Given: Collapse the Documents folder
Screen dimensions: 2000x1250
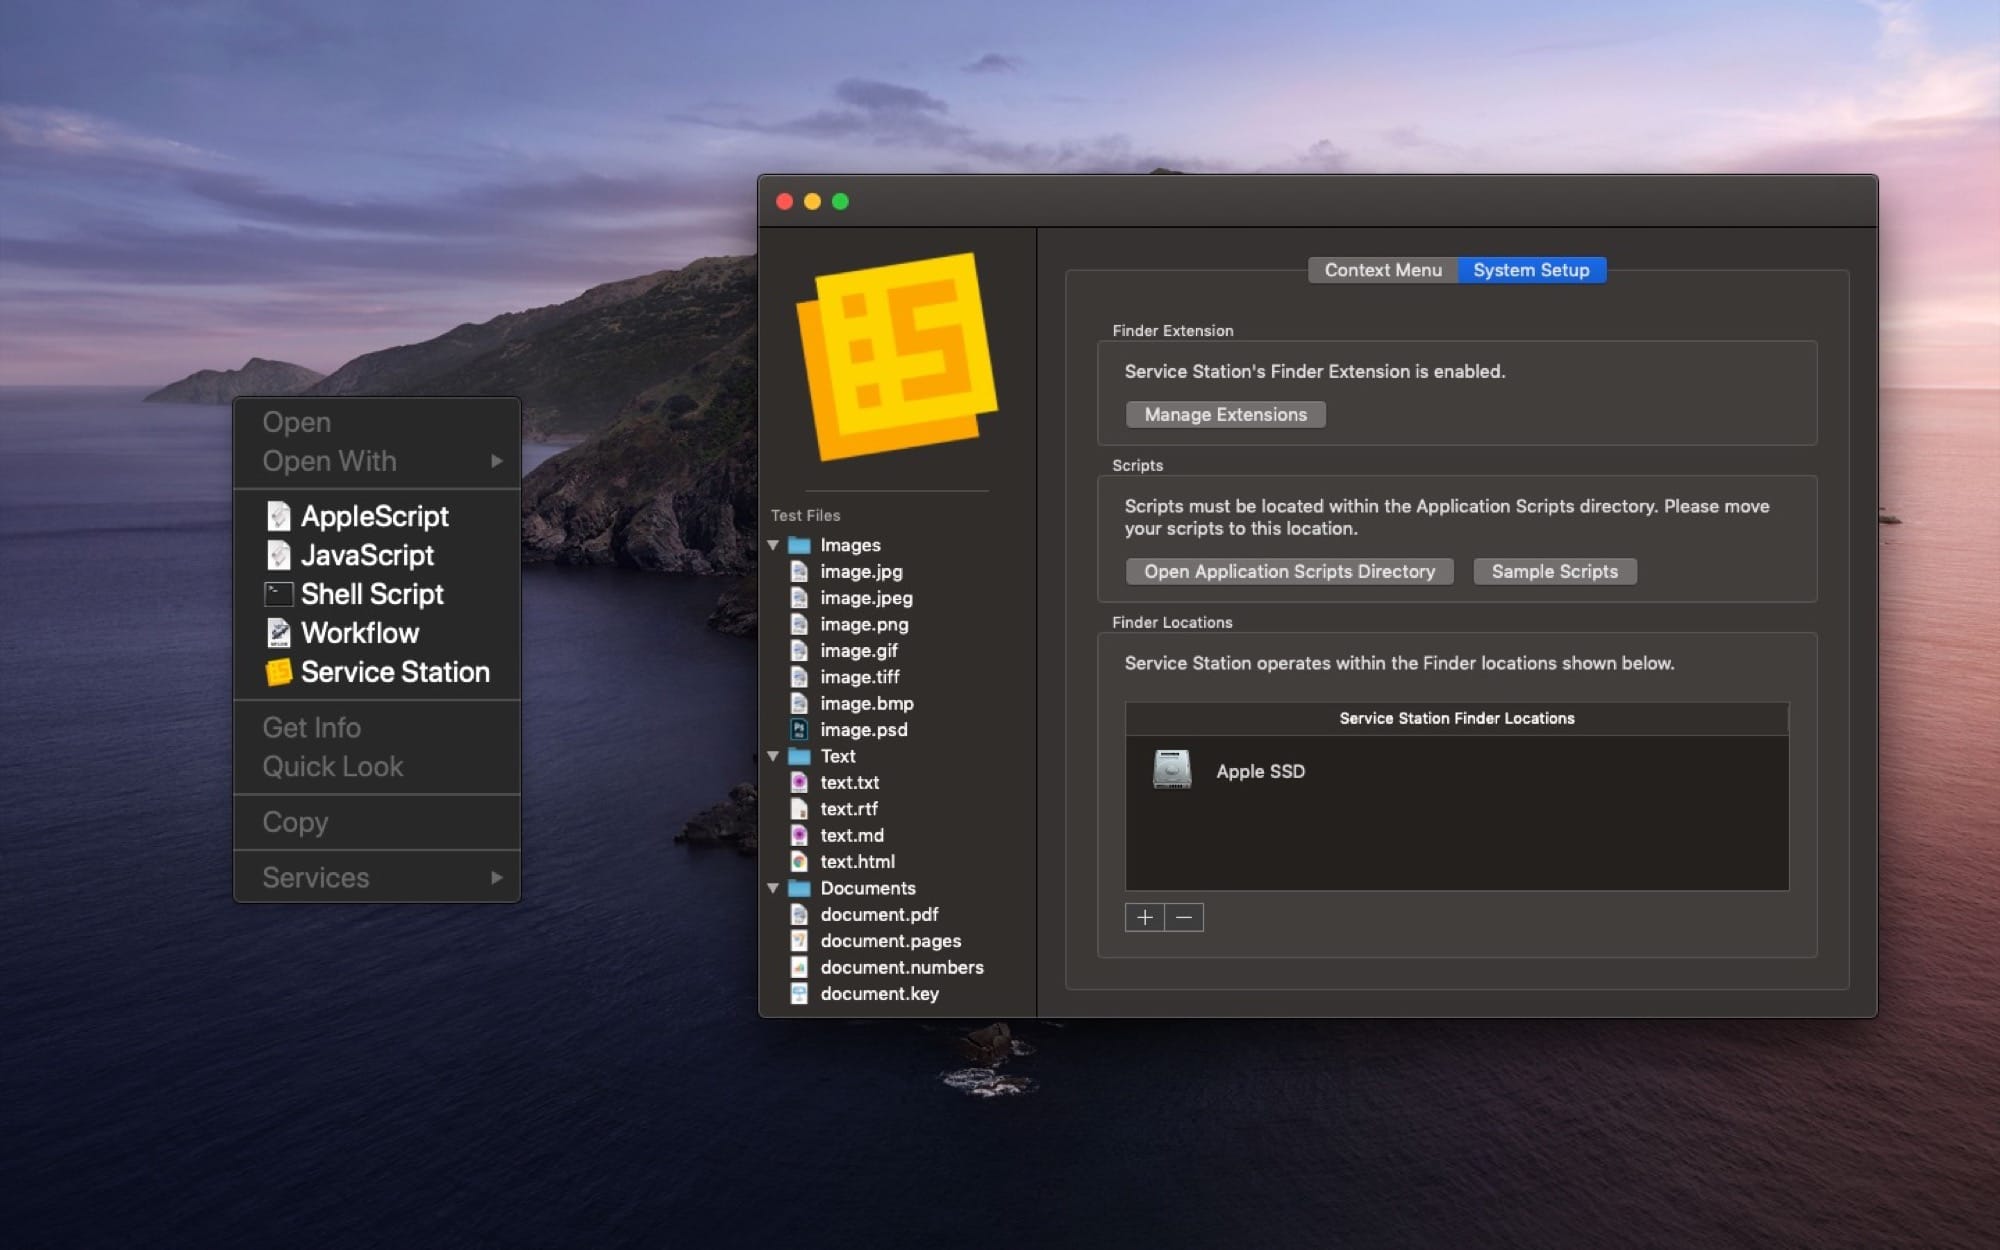Looking at the screenshot, I should (x=773, y=888).
